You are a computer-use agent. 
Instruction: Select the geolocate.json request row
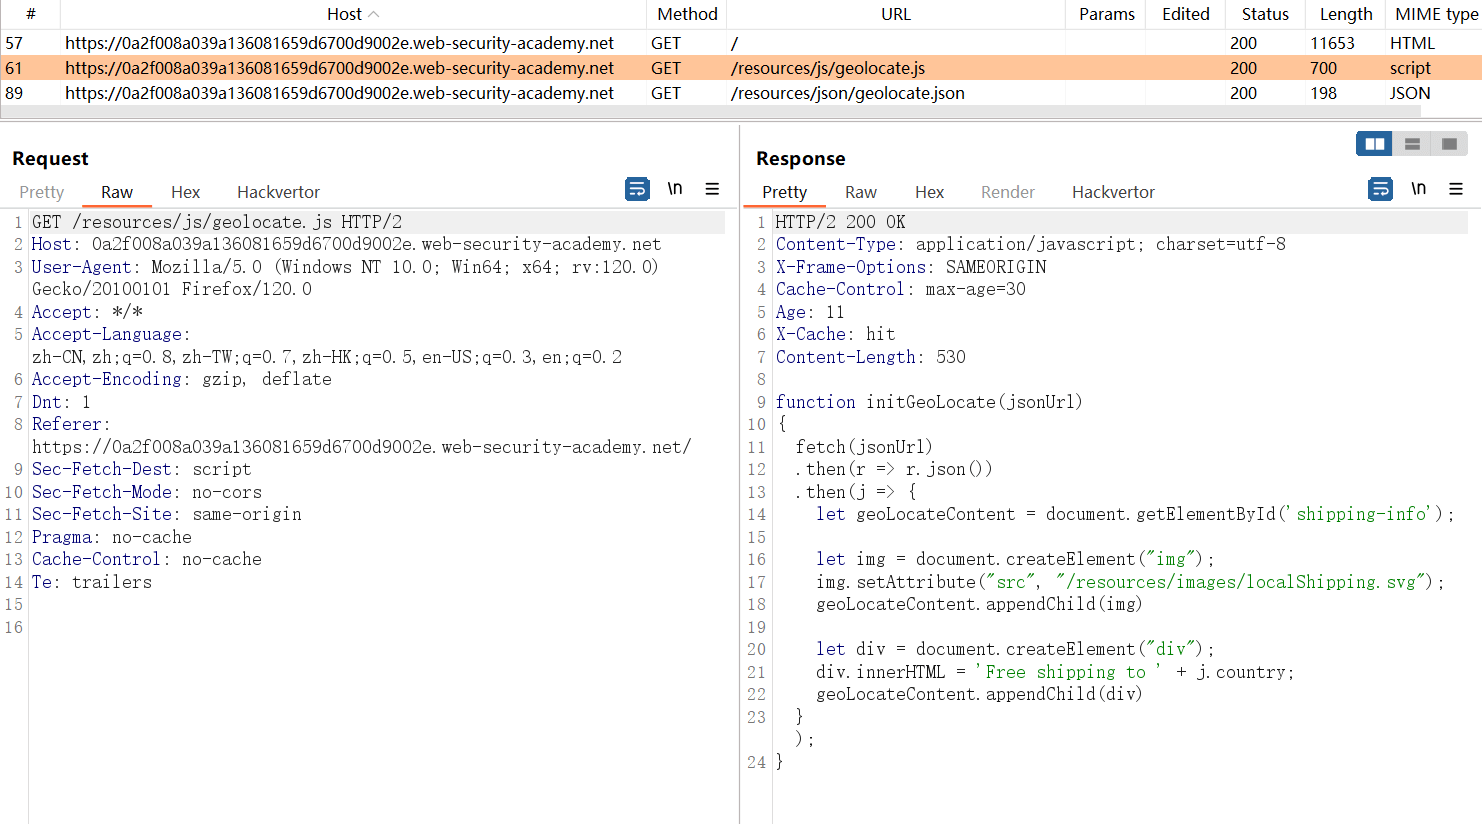coord(847,93)
